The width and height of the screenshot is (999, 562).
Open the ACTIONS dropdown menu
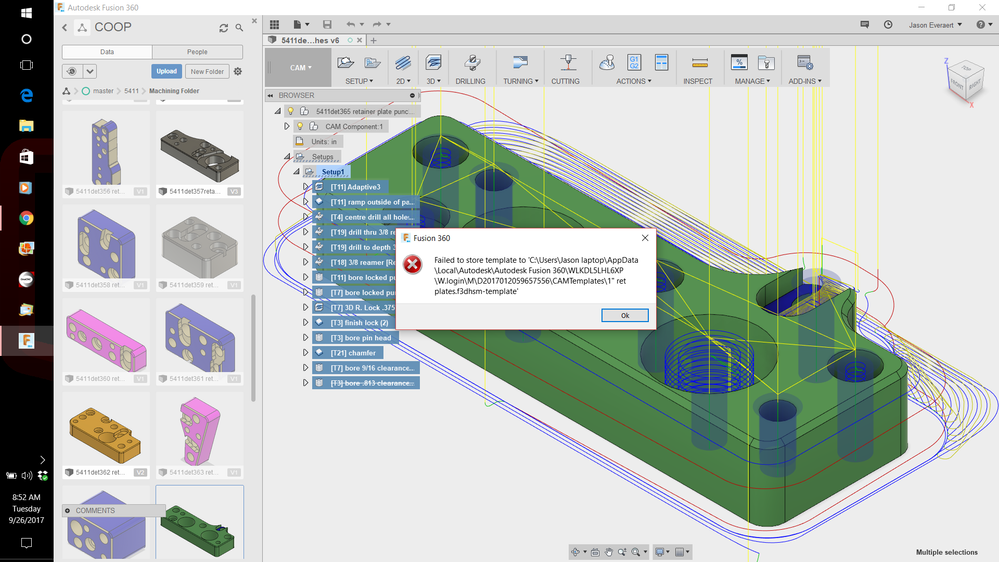(633, 81)
